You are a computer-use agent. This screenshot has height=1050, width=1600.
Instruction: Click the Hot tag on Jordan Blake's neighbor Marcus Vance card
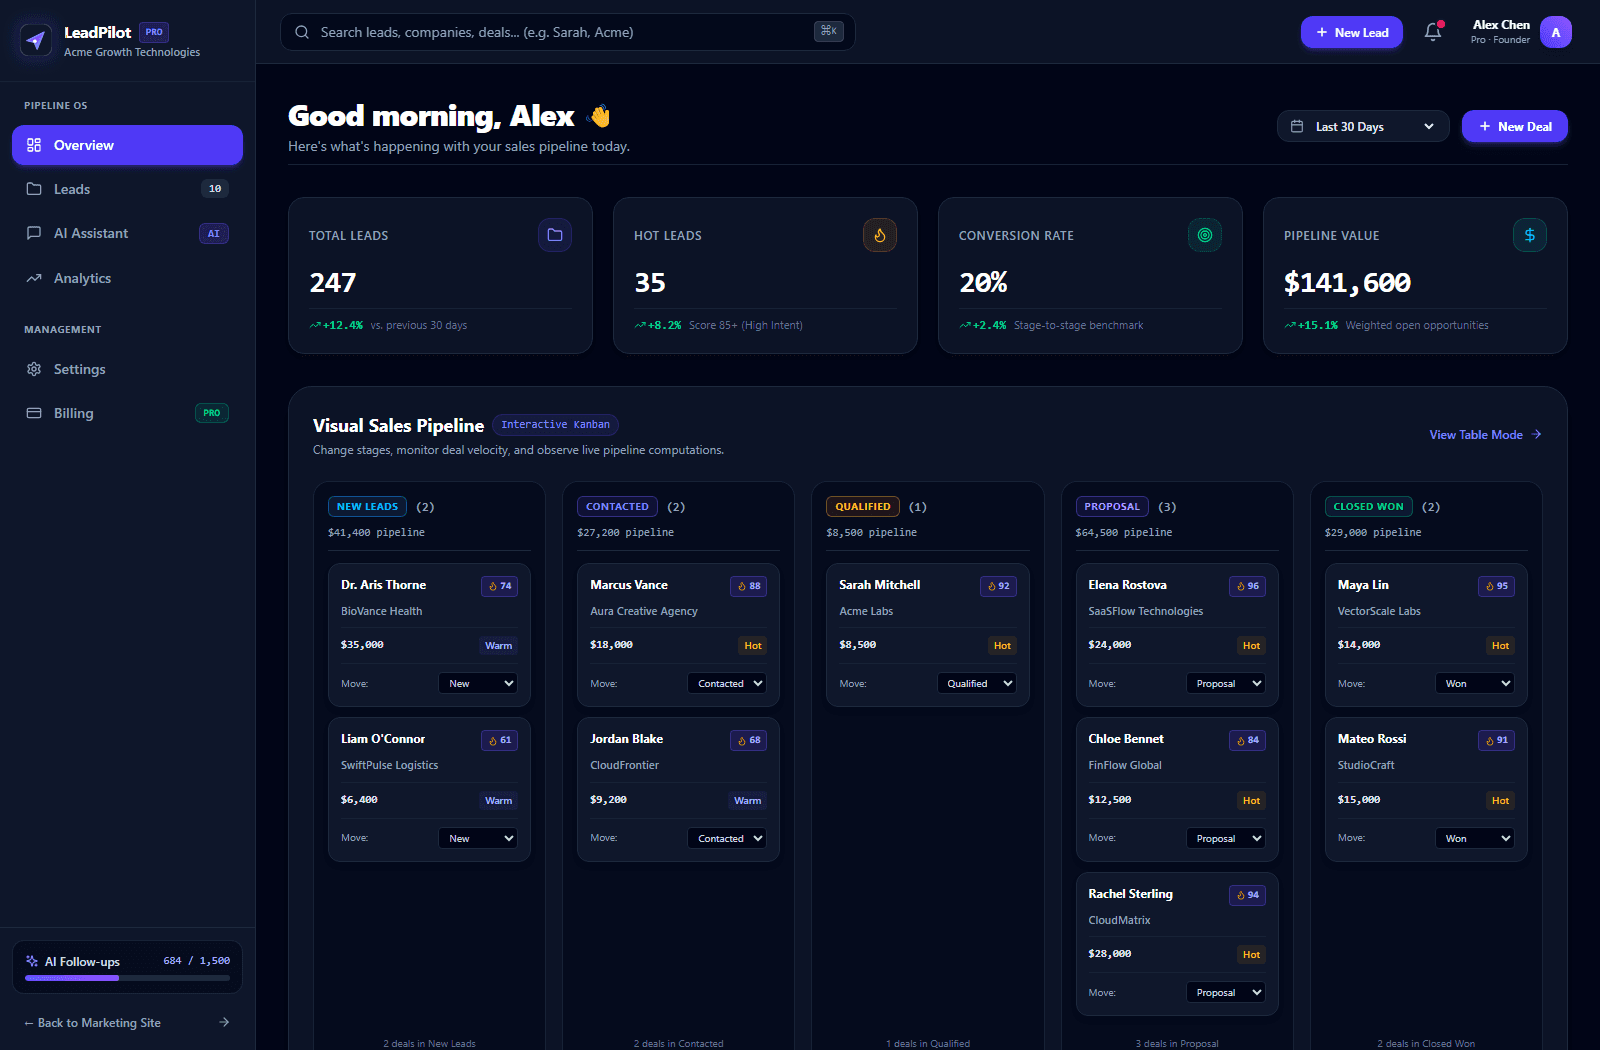(x=753, y=646)
